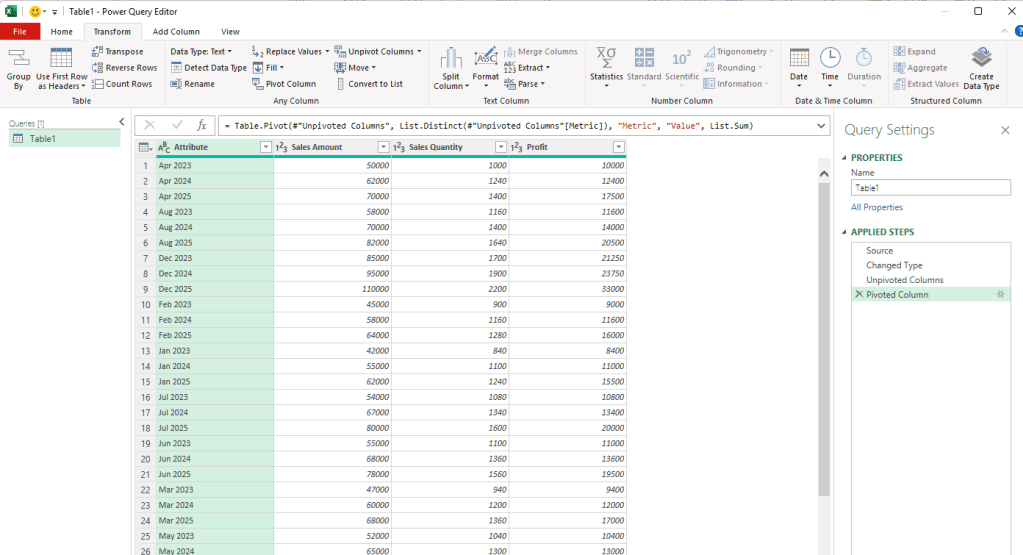Open the Profit column filter dropdown
Screen dimensions: 1023x555
pos(618,147)
